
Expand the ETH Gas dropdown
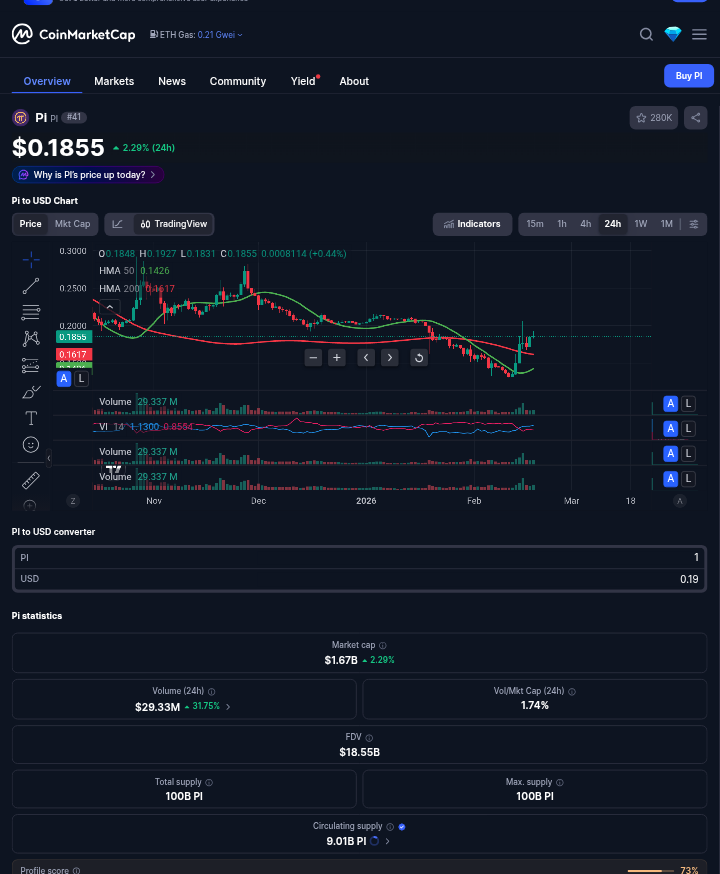(x=196, y=35)
